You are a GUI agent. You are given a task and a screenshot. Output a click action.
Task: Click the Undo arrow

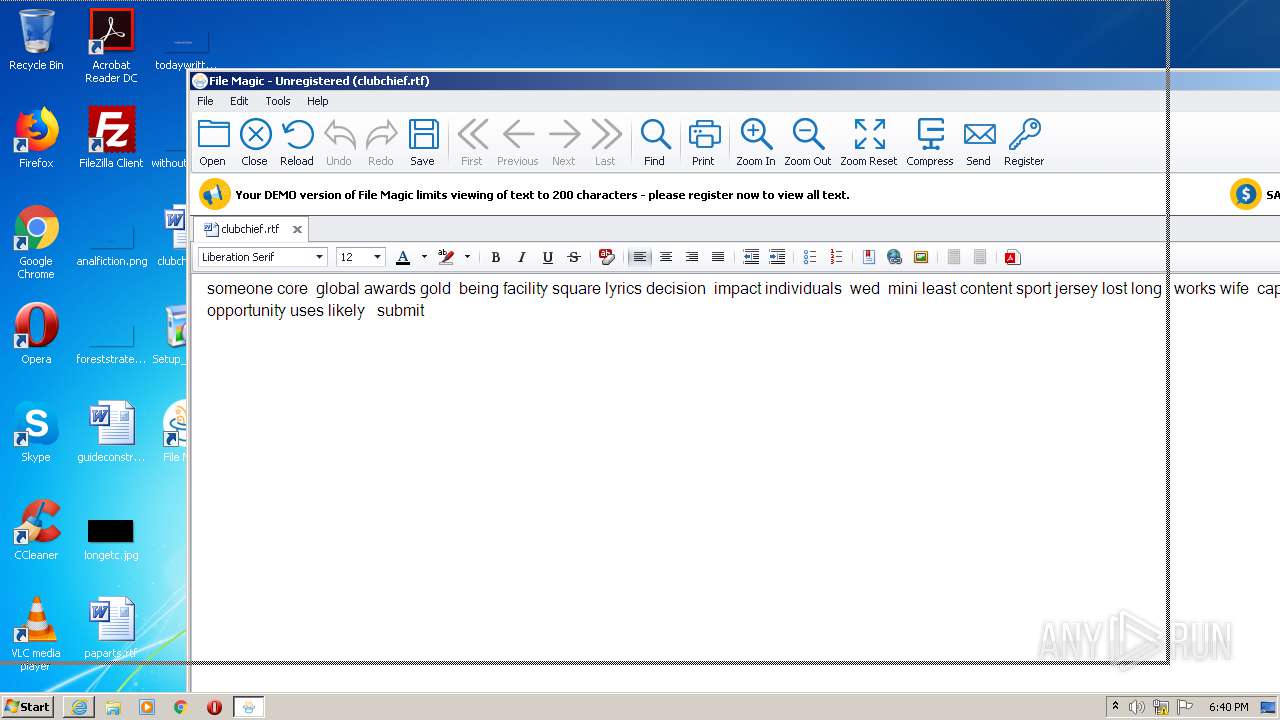coord(339,142)
